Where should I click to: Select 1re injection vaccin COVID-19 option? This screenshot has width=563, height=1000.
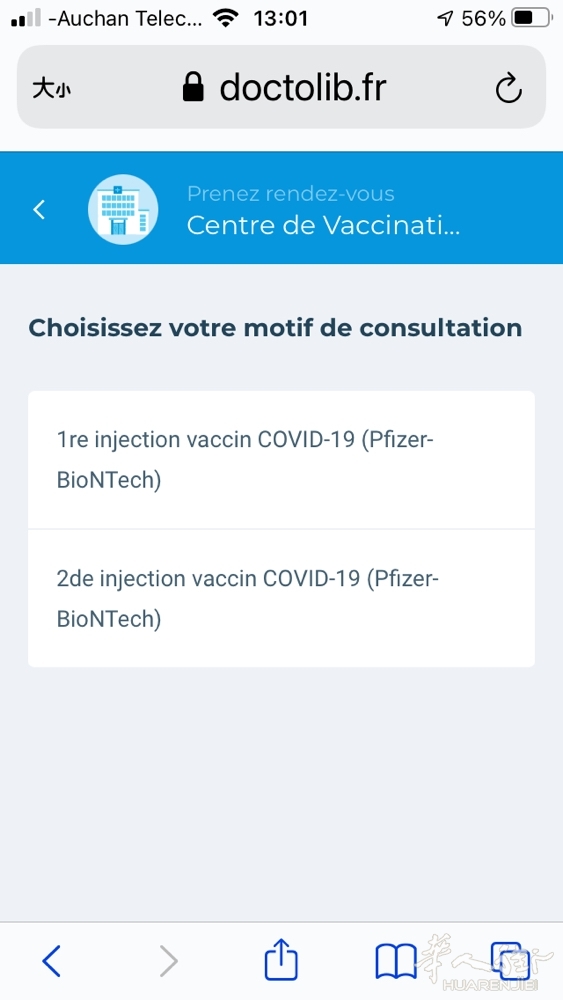click(x=281, y=460)
